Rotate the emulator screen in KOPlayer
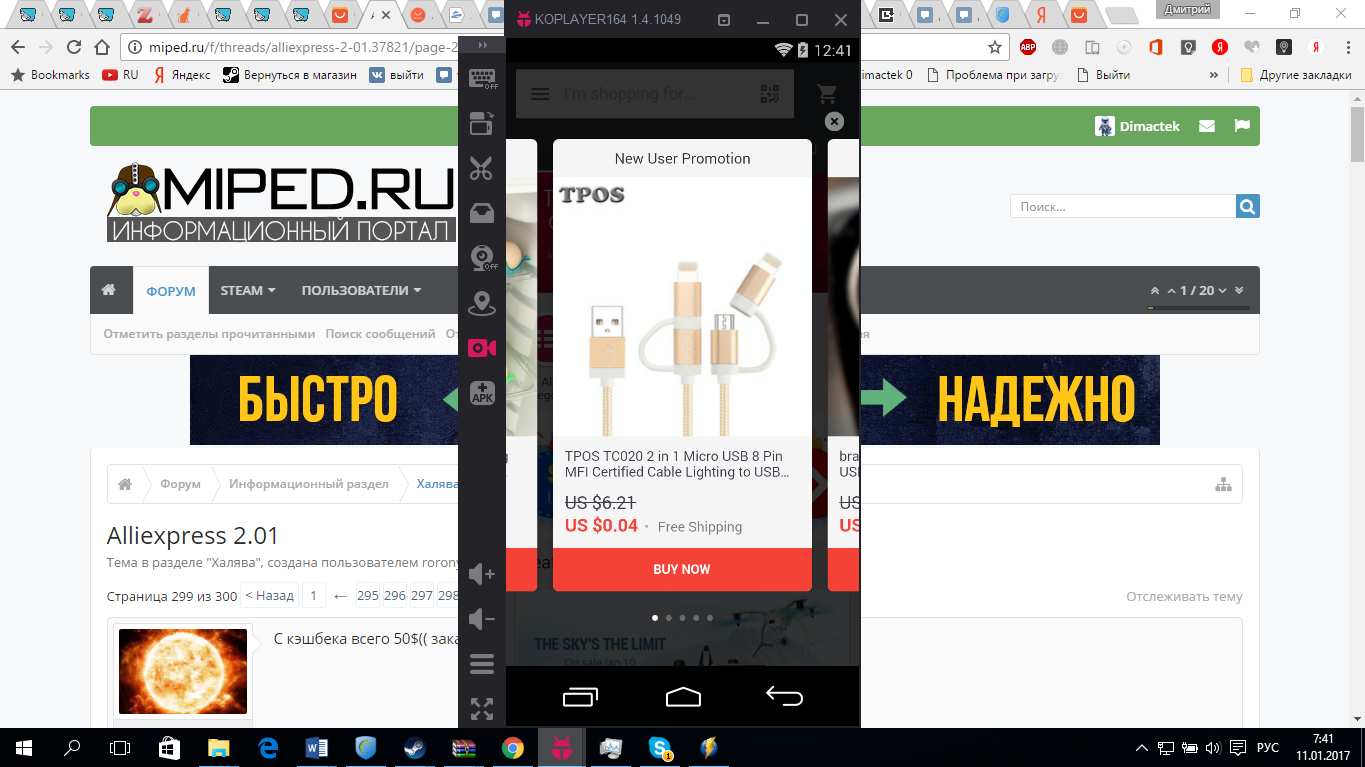Screen dimensions: 1365x767 pos(482,123)
